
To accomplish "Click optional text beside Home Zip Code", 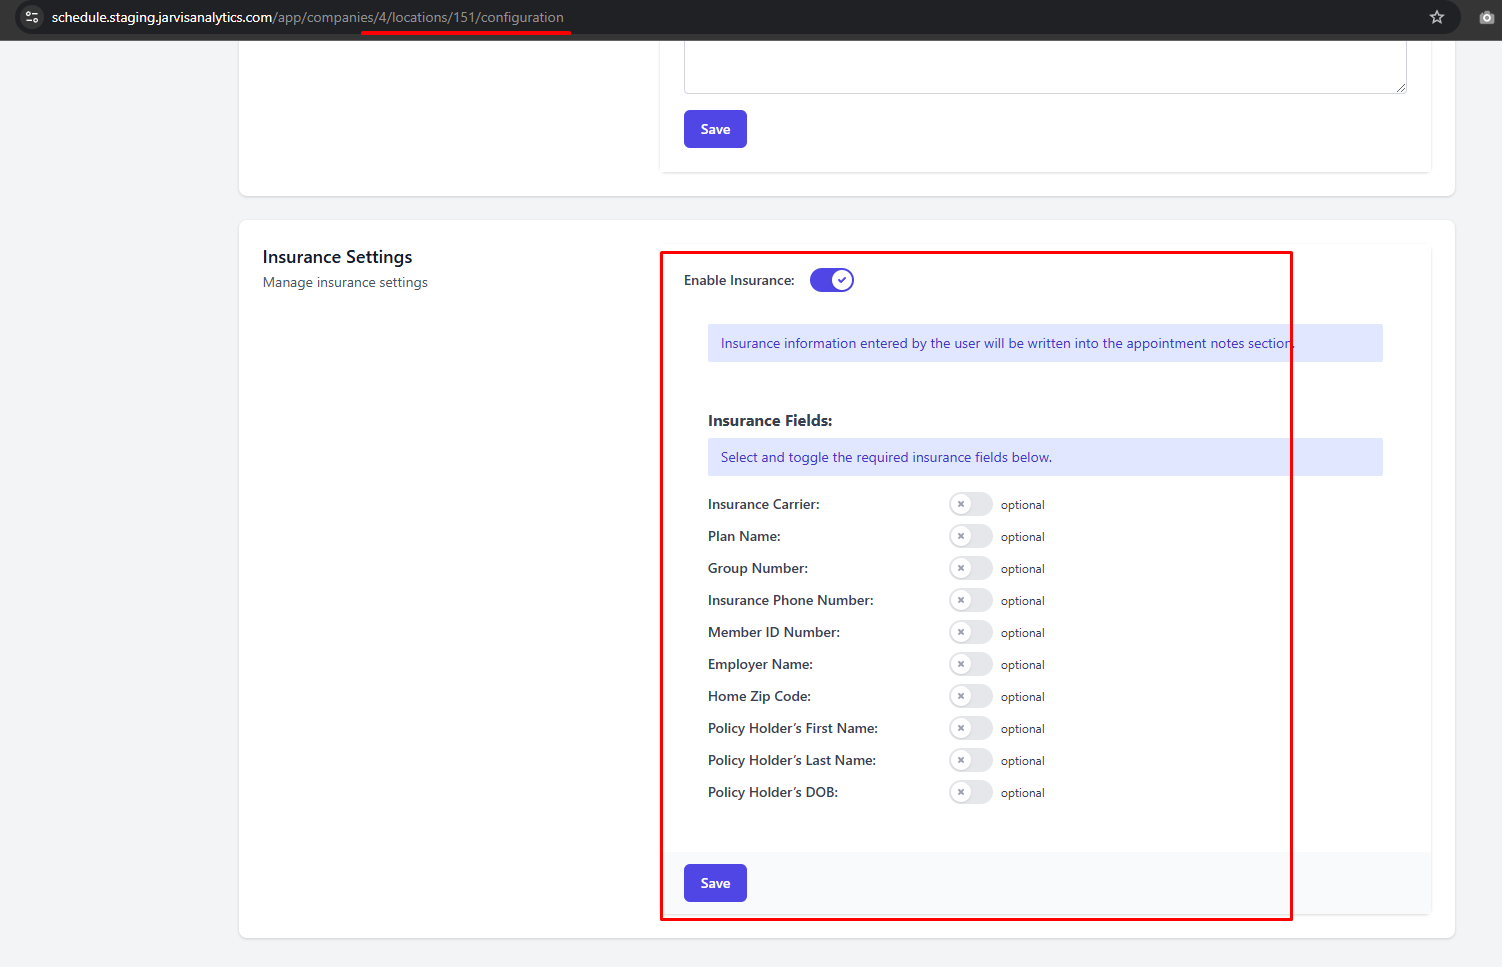I will tap(1023, 697).
